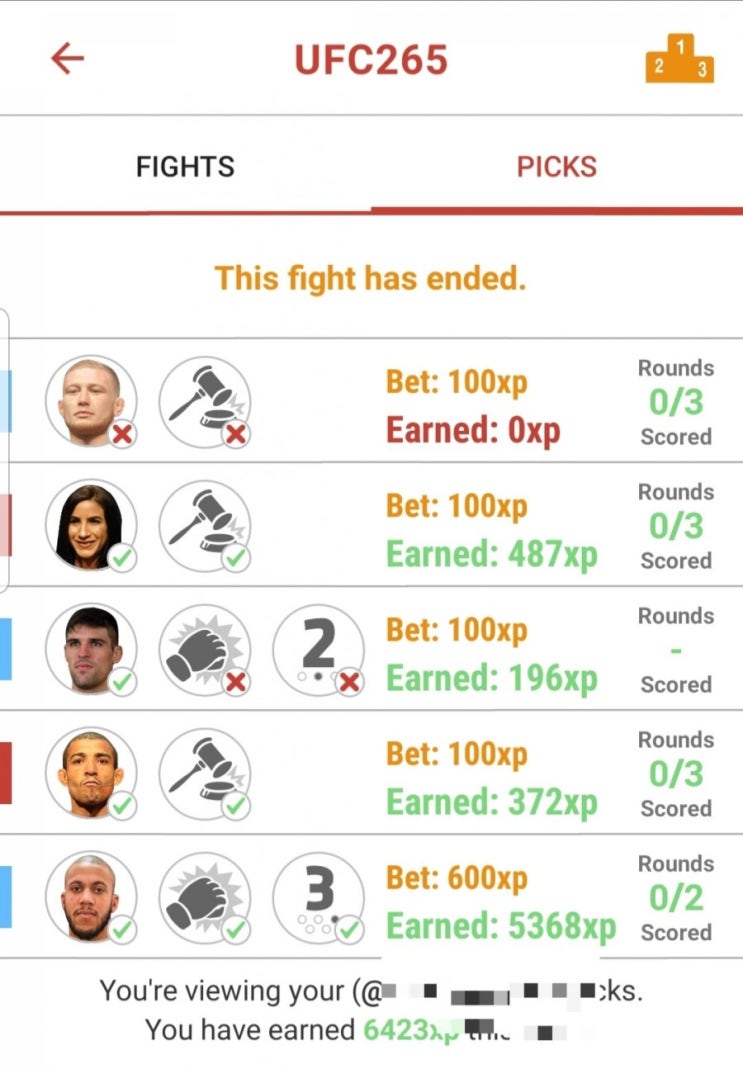Tap the knockout glove icon in third pick
The image size is (743, 1069).
(205, 650)
